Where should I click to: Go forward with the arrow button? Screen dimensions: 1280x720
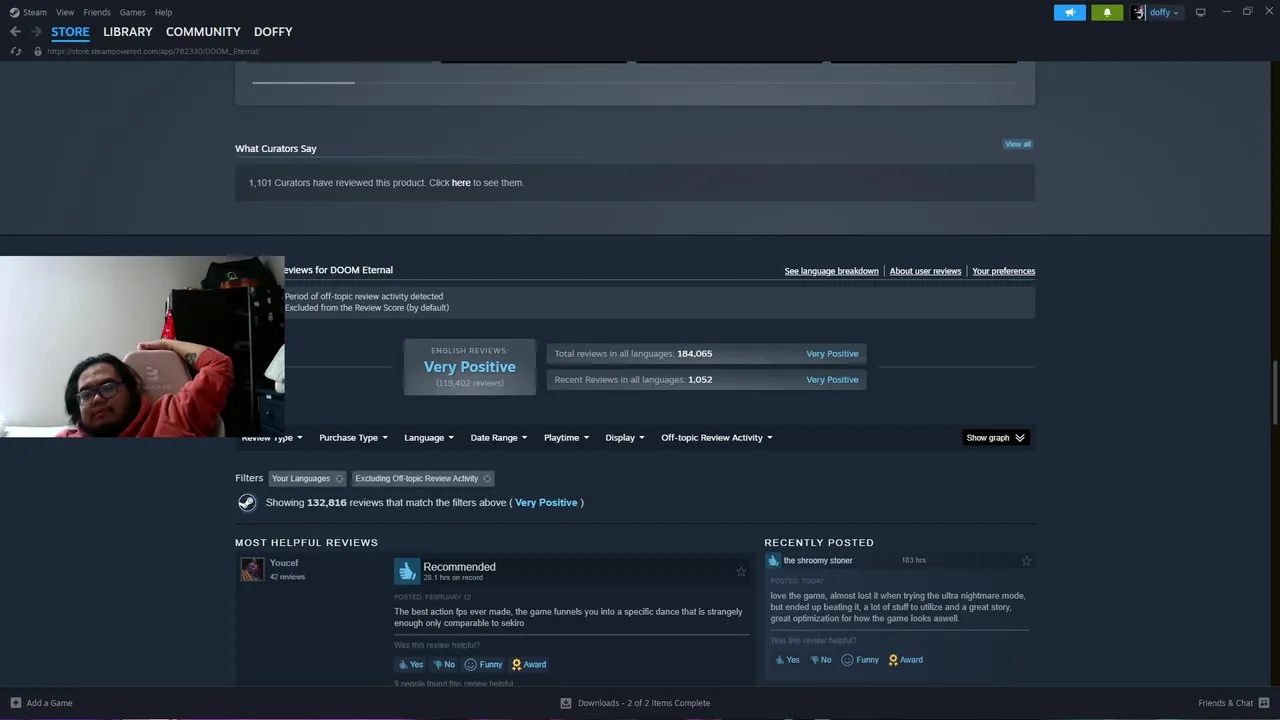[36, 32]
